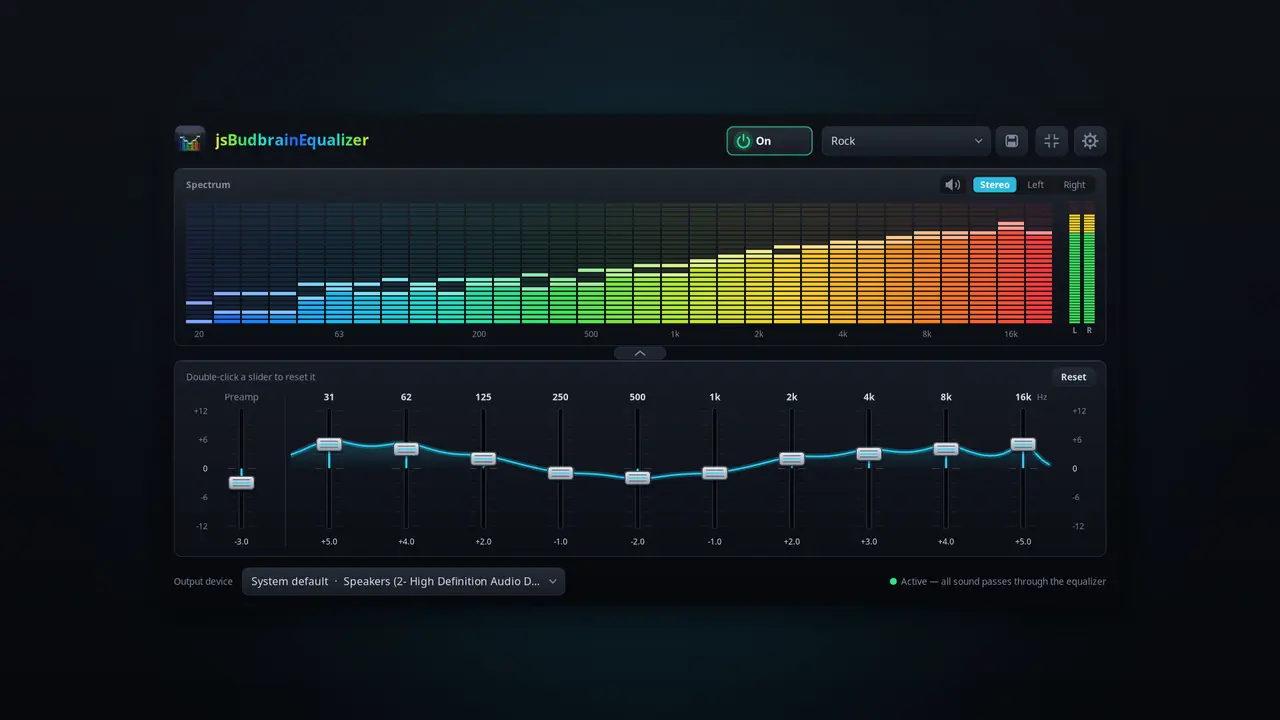Click the 125 Hz band slider handle
The image size is (1280, 720).
point(483,459)
